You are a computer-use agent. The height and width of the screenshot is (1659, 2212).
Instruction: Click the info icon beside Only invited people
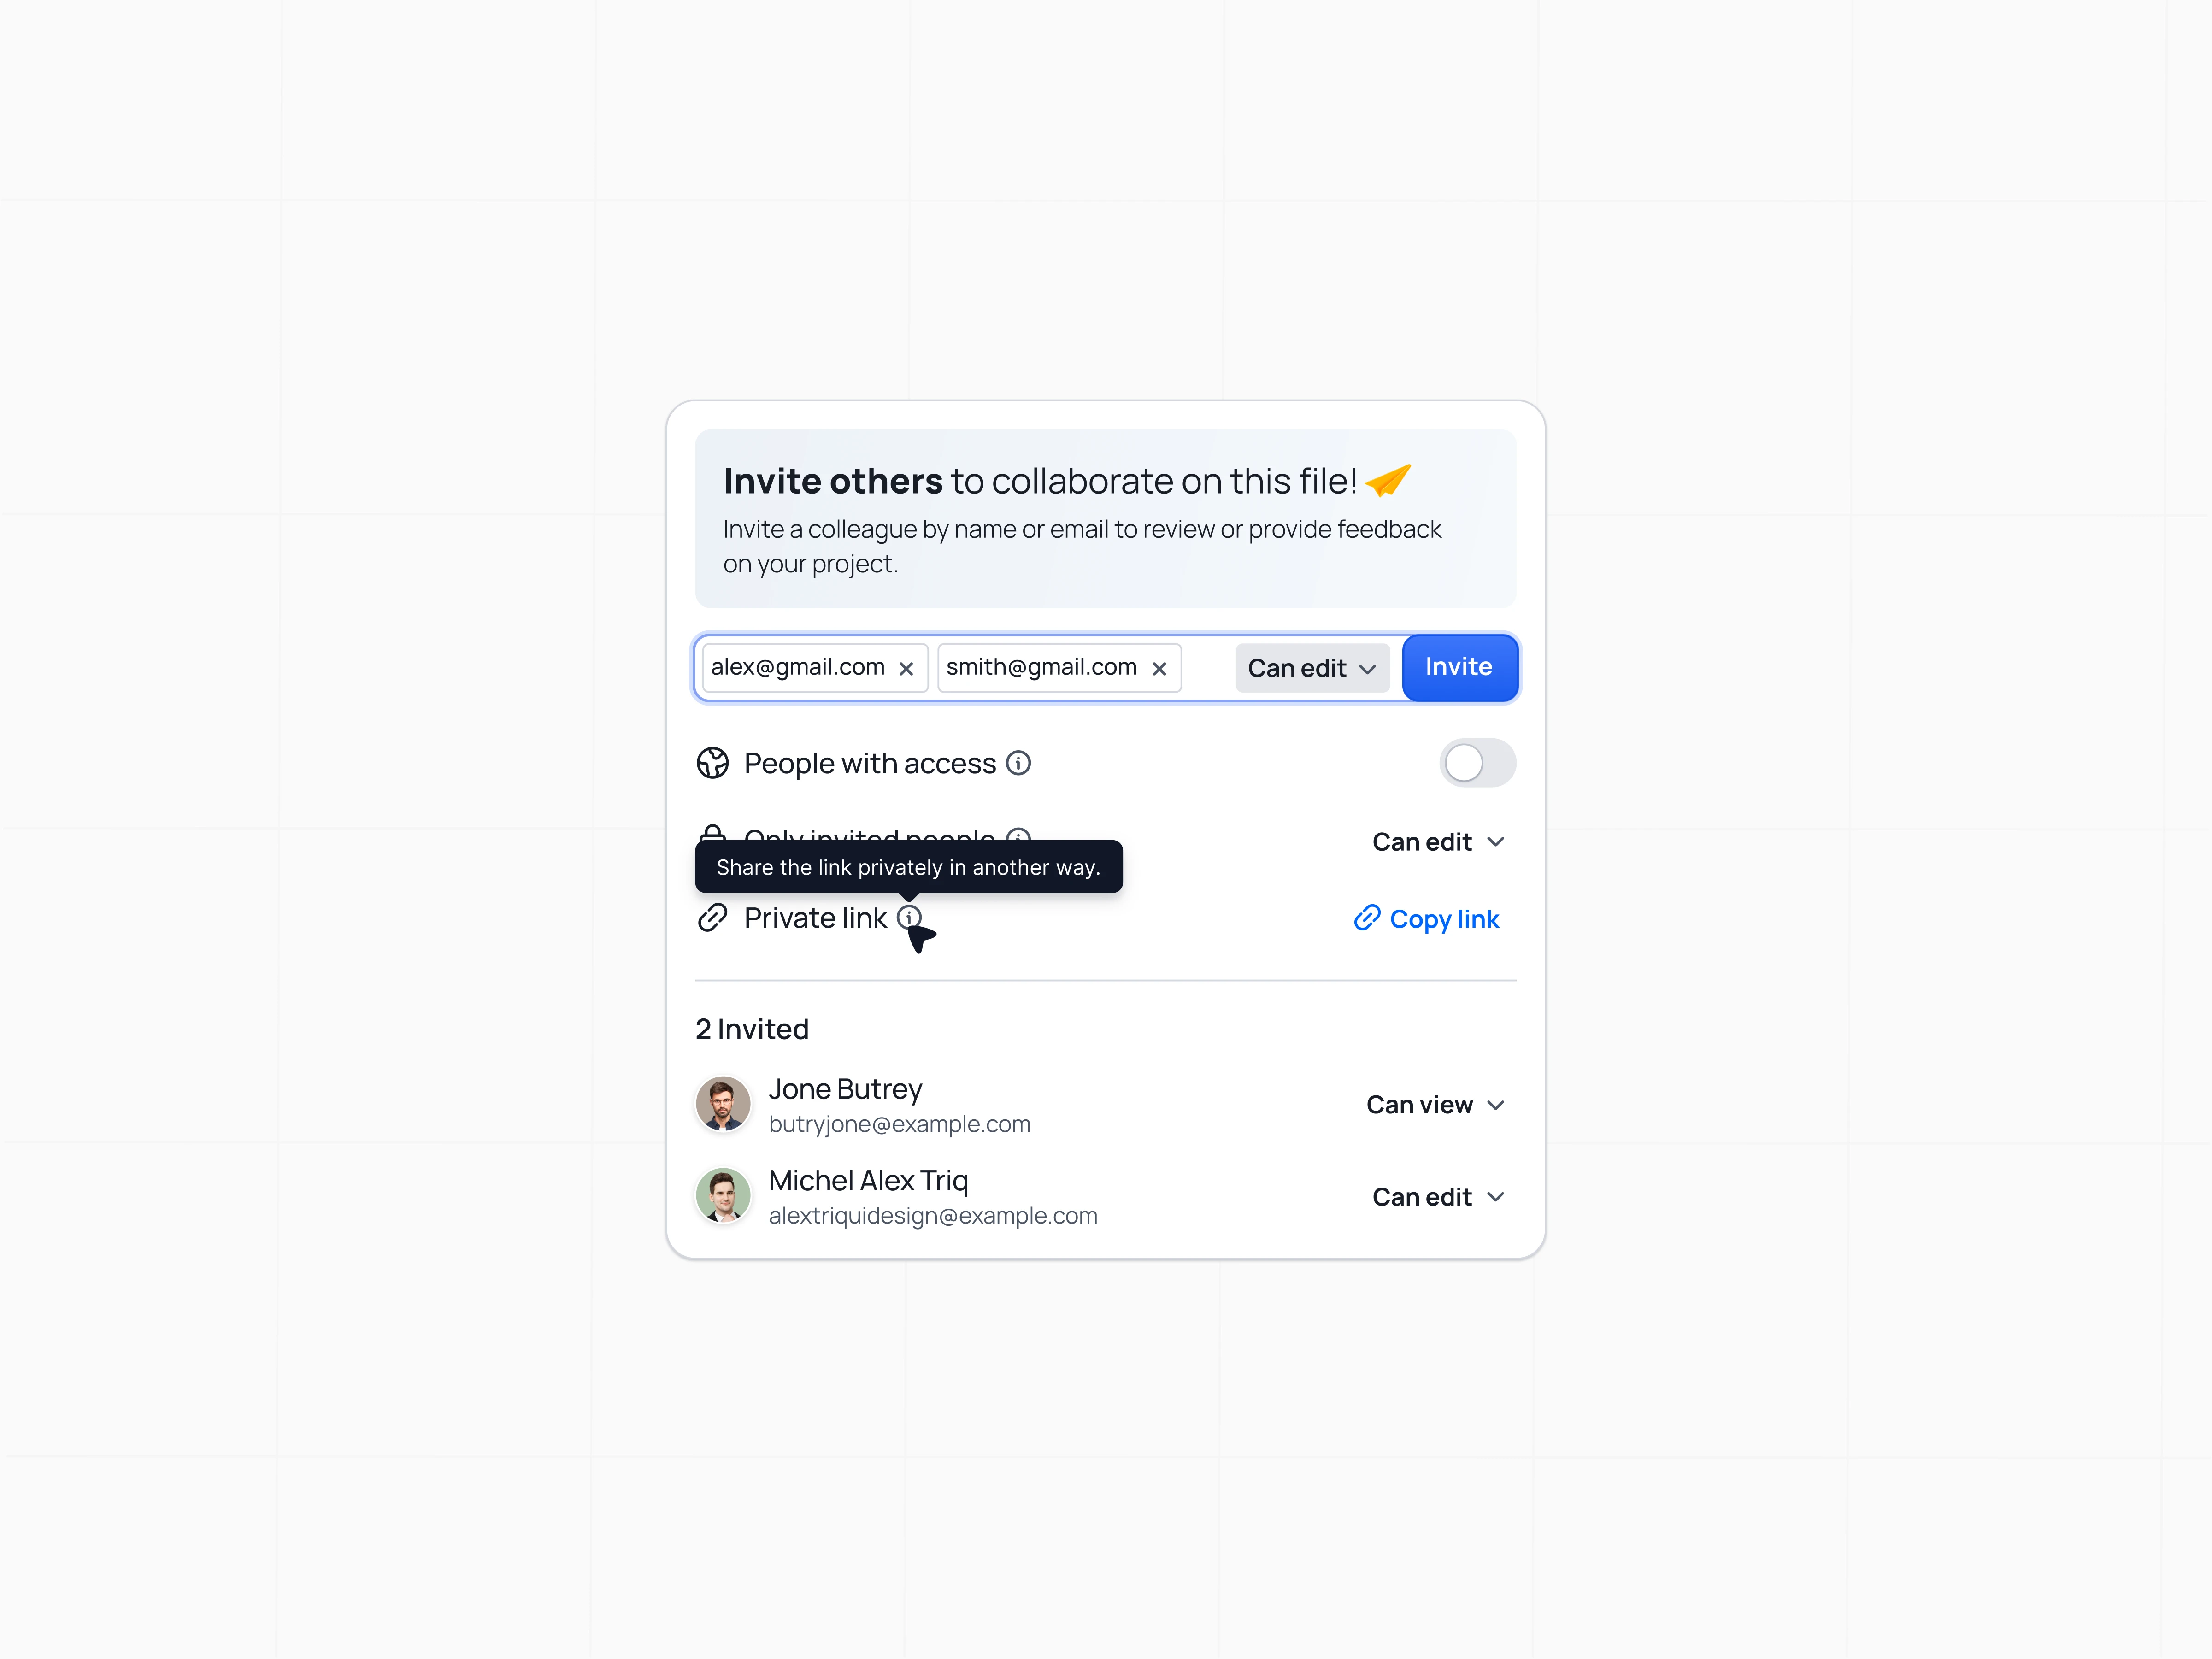1018,835
